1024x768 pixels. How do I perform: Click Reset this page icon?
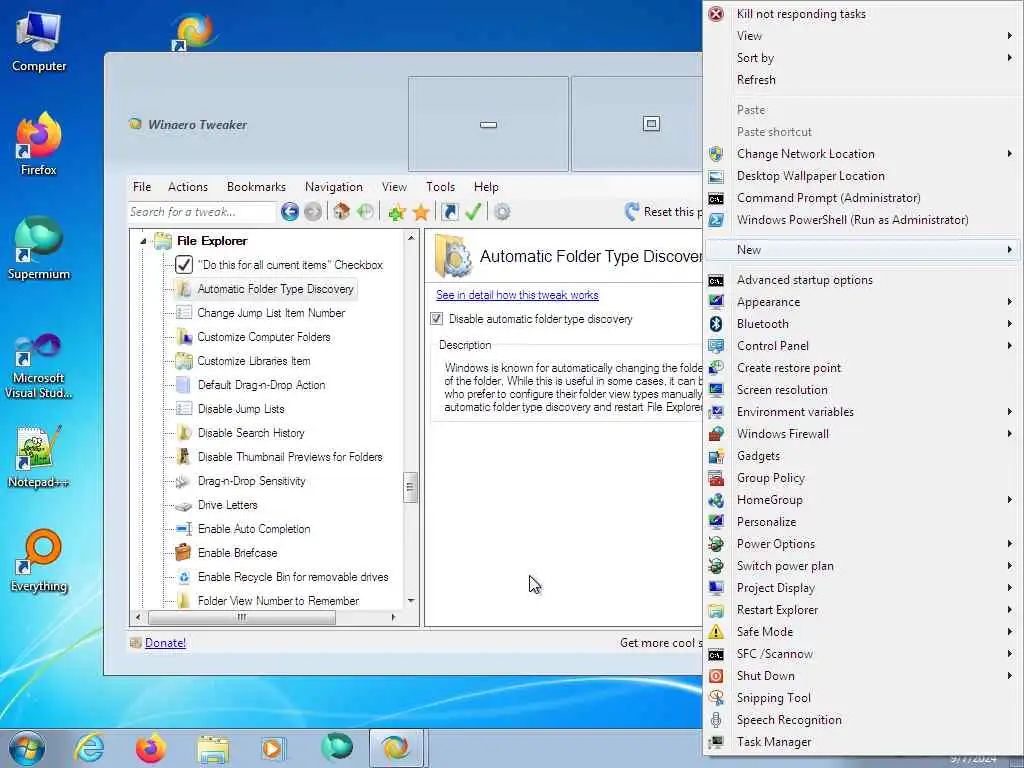tap(632, 212)
